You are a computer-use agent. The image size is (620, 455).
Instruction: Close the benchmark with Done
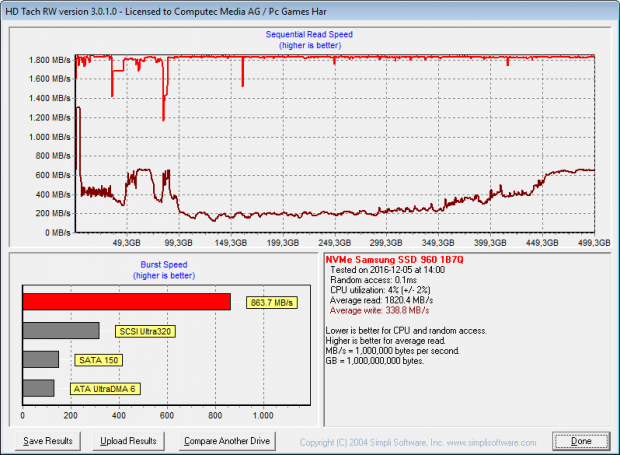point(581,440)
